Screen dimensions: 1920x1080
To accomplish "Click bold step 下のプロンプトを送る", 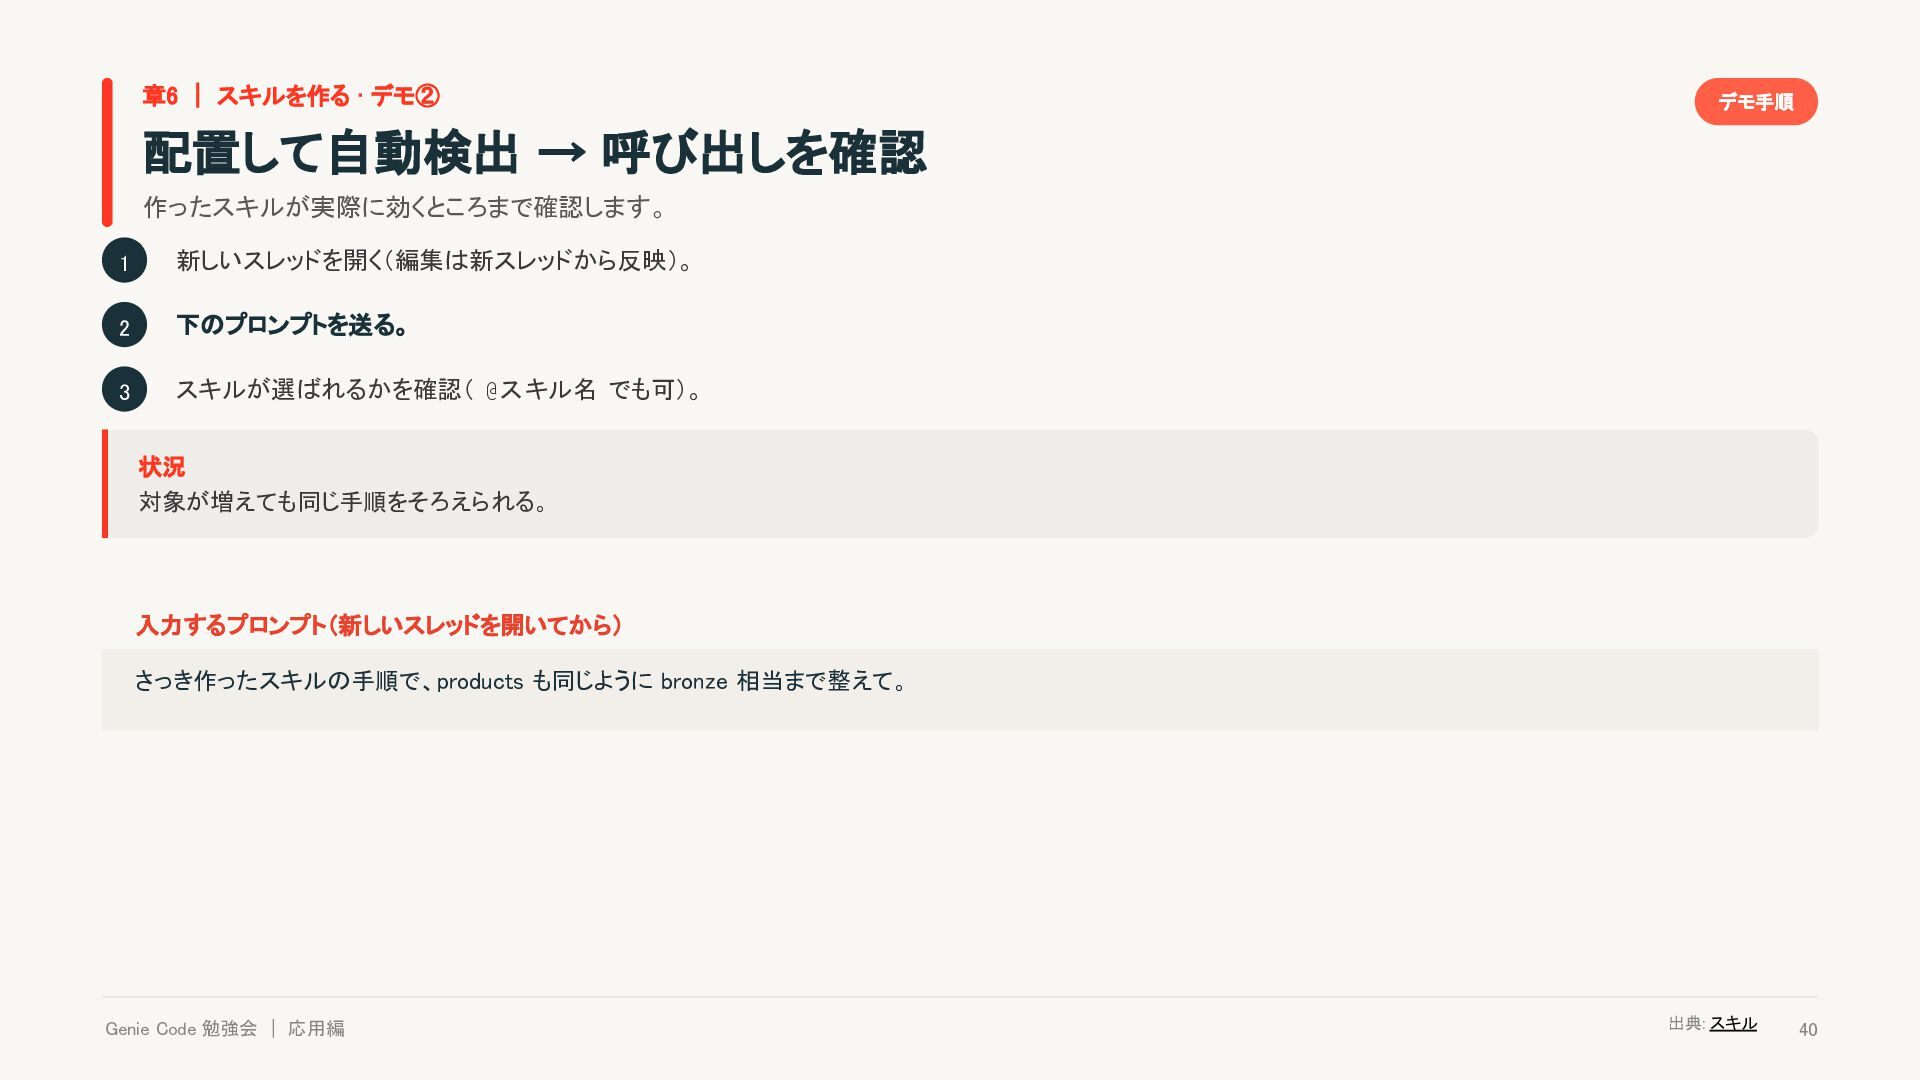I will click(x=292, y=325).
